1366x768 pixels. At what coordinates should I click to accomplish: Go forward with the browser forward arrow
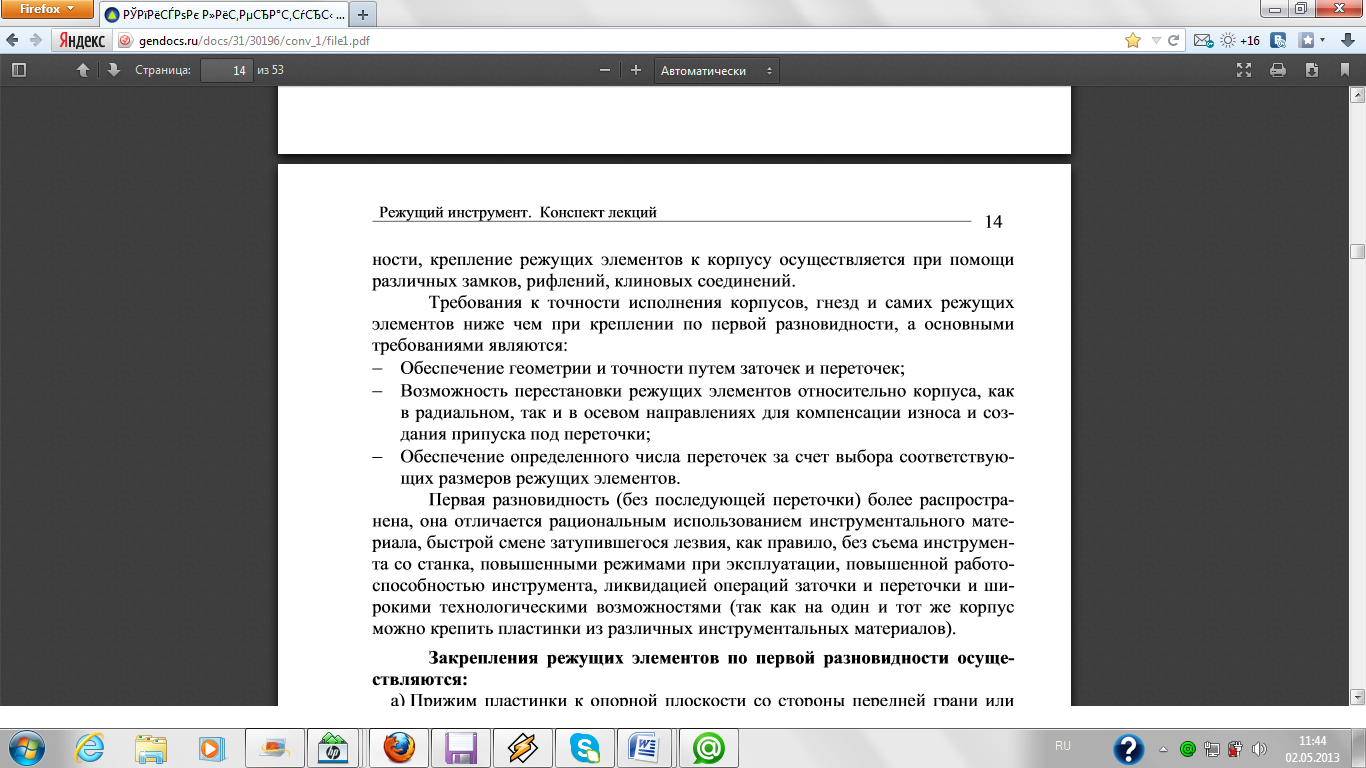(35, 40)
